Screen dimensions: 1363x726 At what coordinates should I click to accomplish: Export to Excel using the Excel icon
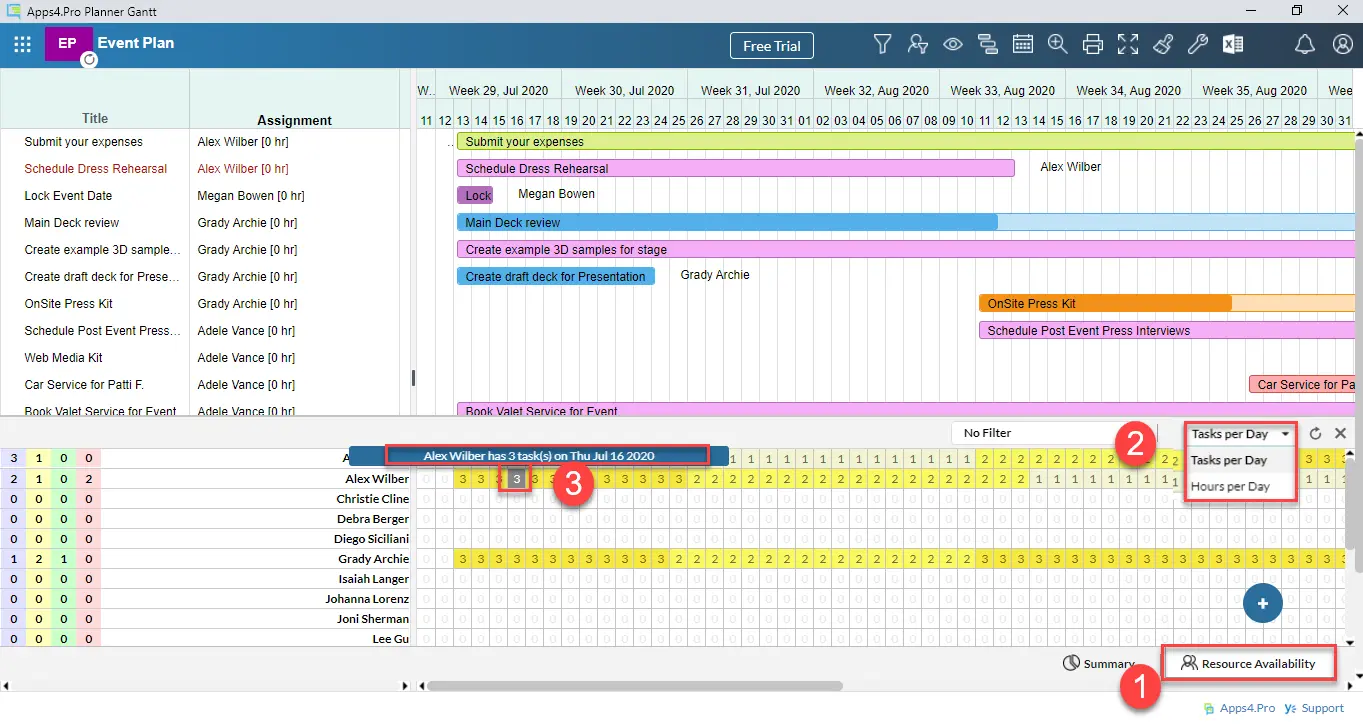click(1232, 44)
